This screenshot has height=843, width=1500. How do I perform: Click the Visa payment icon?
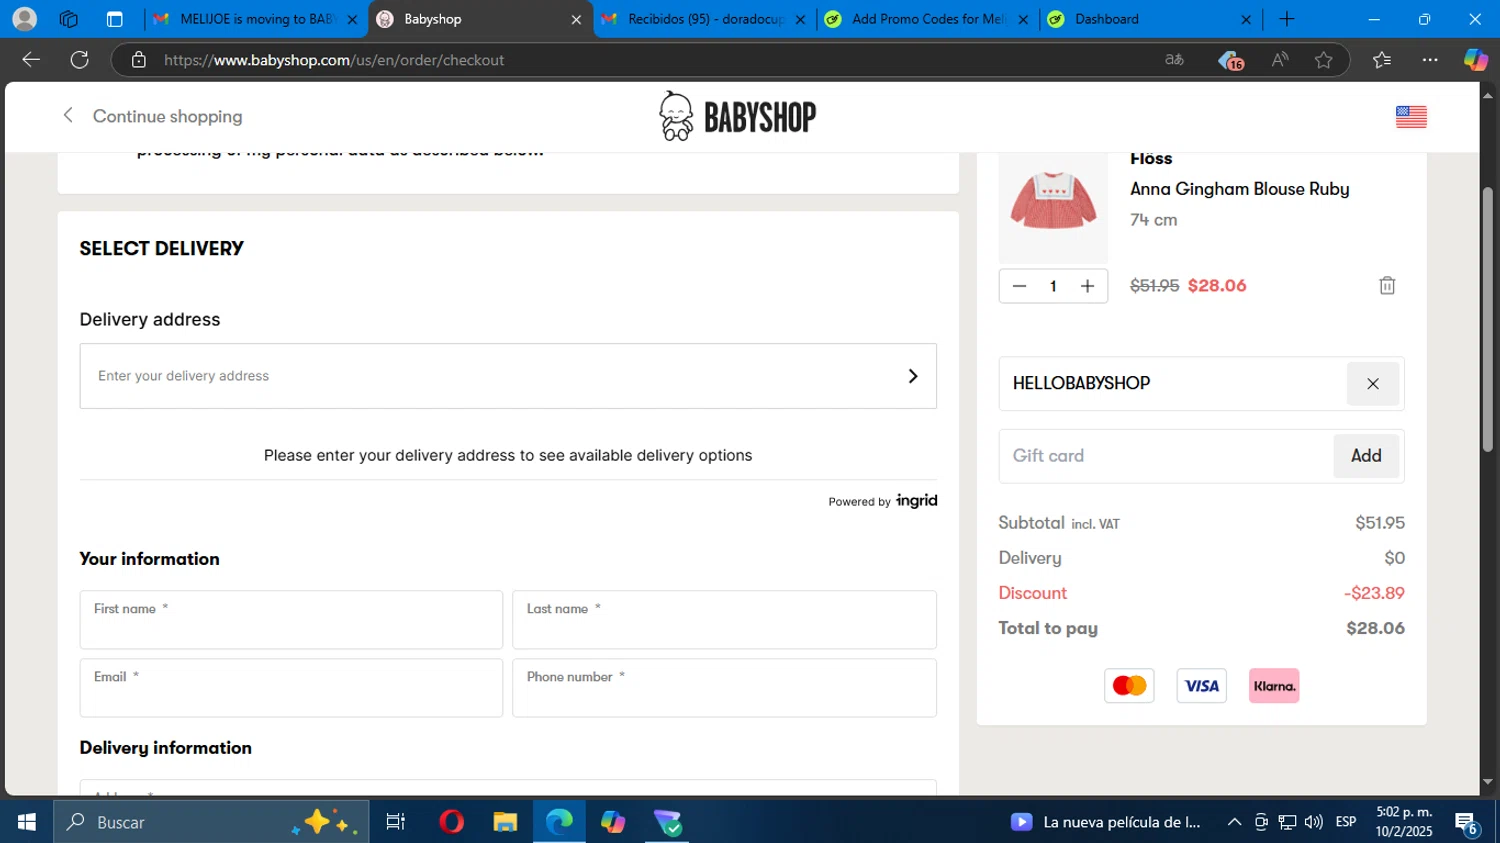coord(1201,686)
